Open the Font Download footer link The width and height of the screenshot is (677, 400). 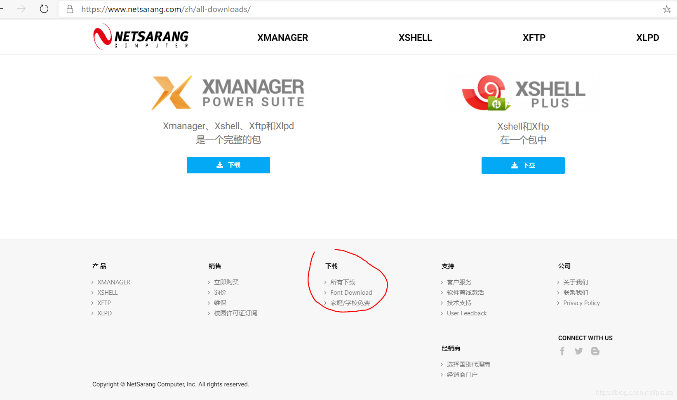coord(350,293)
